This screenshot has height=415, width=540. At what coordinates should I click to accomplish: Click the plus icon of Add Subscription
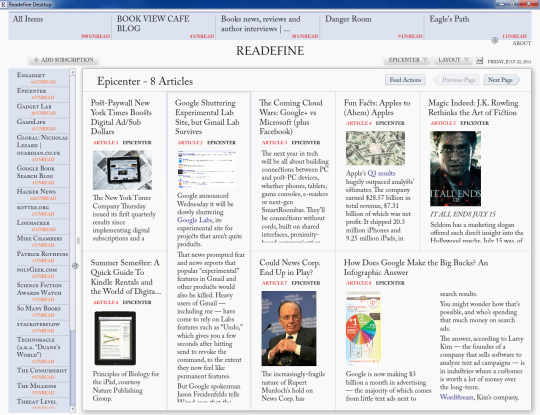pos(36,60)
